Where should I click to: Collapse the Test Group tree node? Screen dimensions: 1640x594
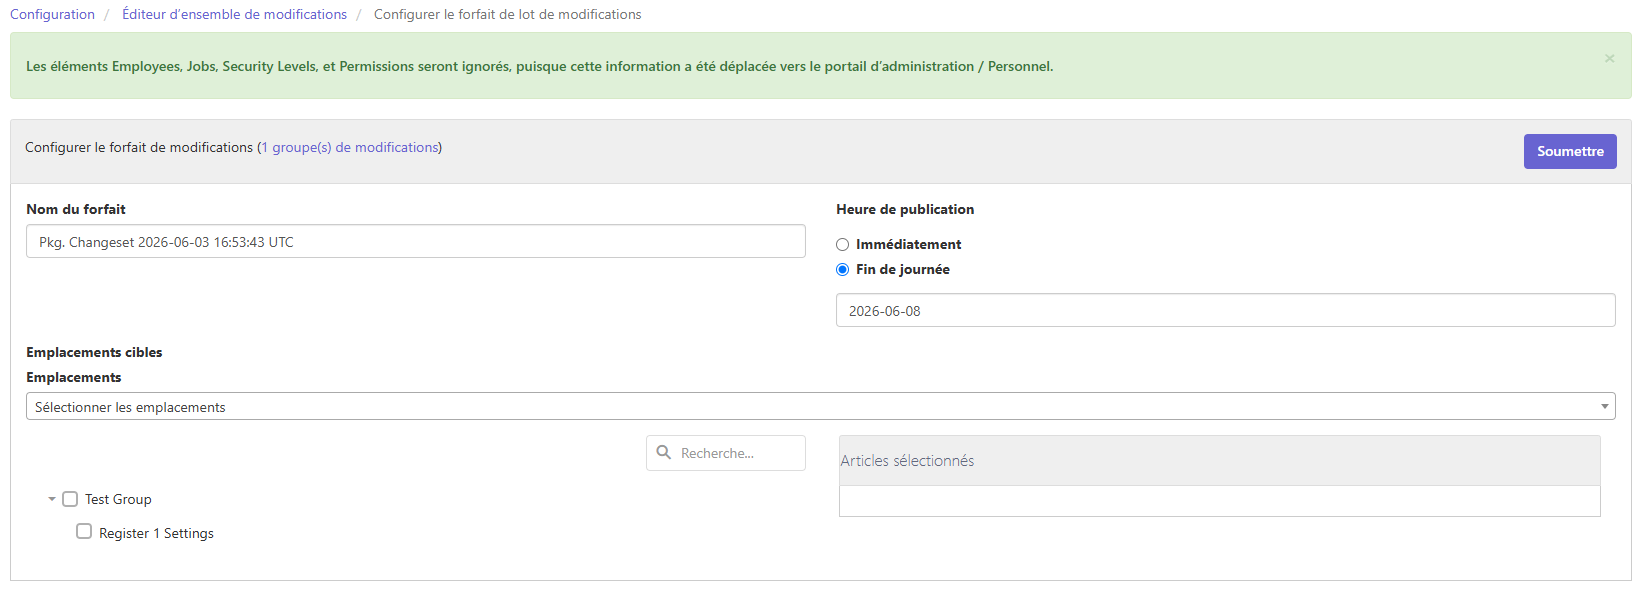point(52,499)
